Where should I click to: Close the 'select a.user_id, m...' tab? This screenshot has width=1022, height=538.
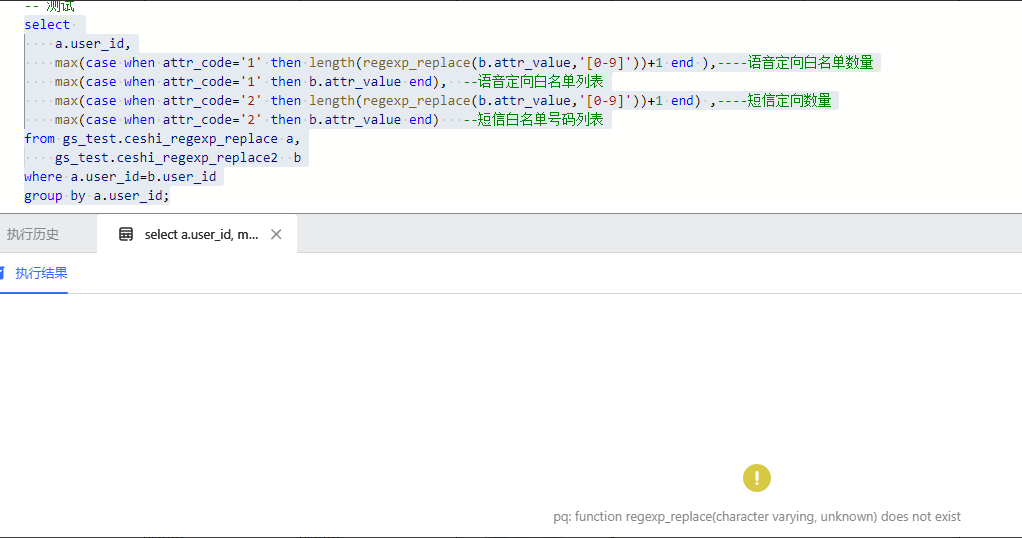coord(276,234)
